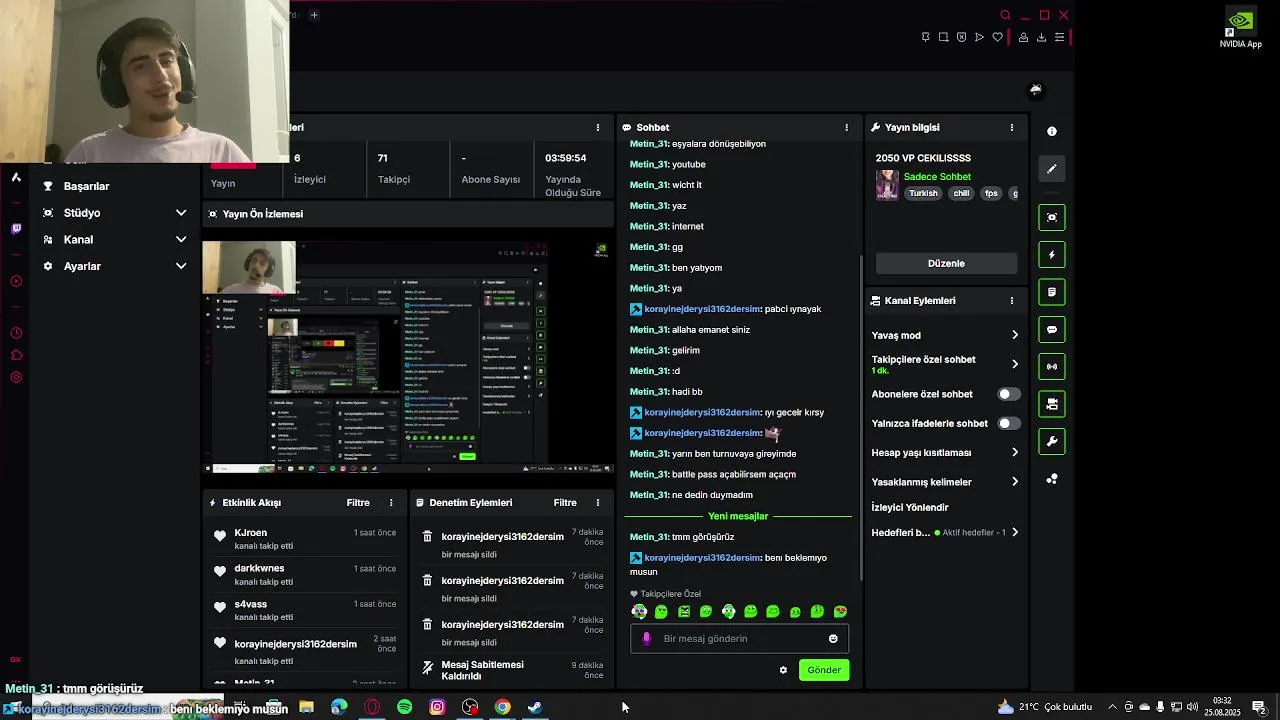The image size is (1280, 720).
Task: Open the stats panel three-dot options
Action: pyautogui.click(x=598, y=128)
